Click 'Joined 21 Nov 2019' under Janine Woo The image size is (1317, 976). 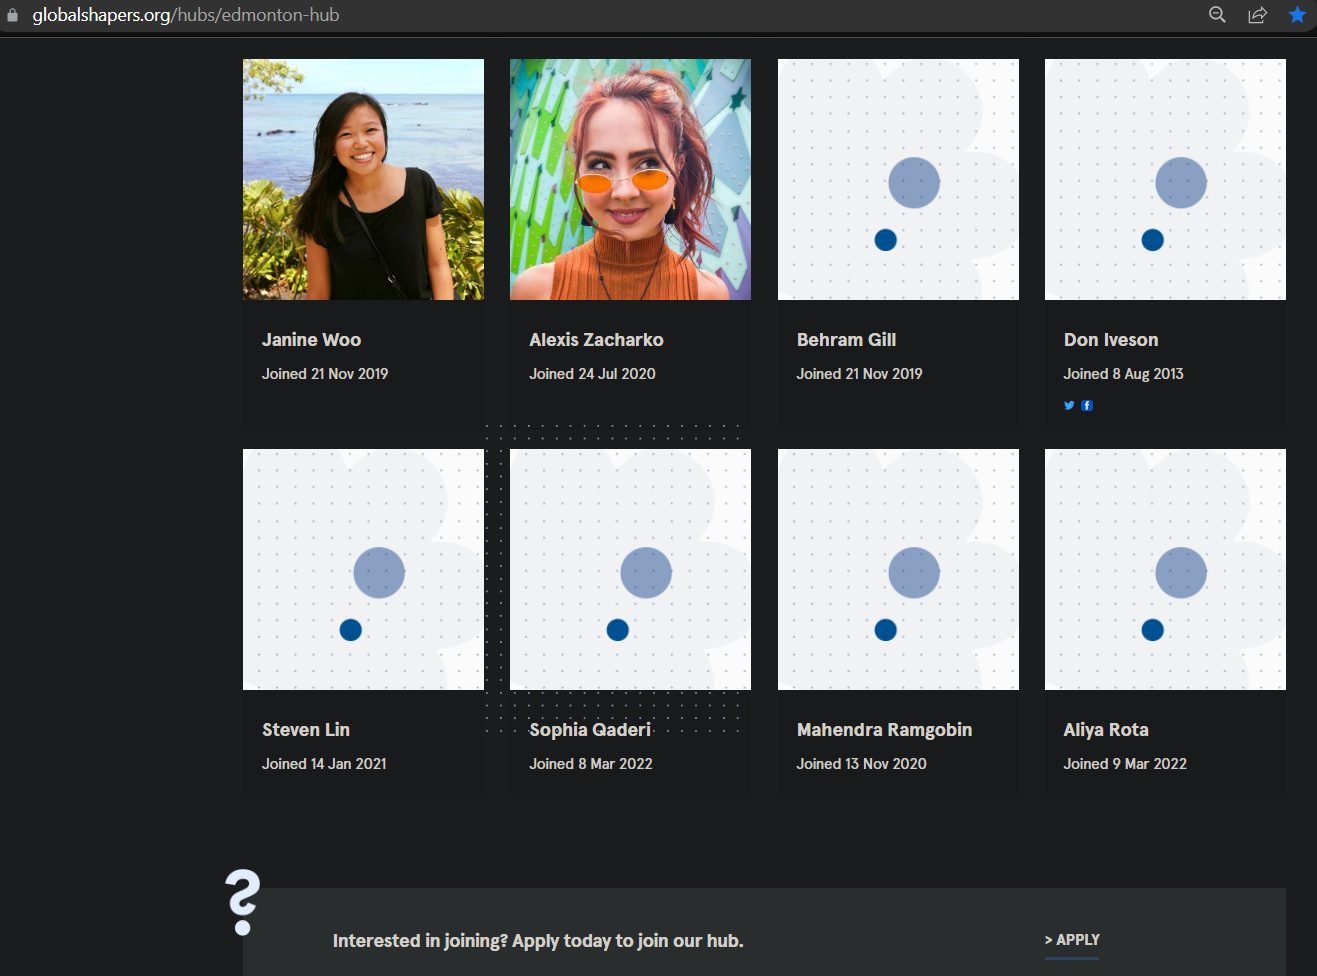[x=325, y=374]
